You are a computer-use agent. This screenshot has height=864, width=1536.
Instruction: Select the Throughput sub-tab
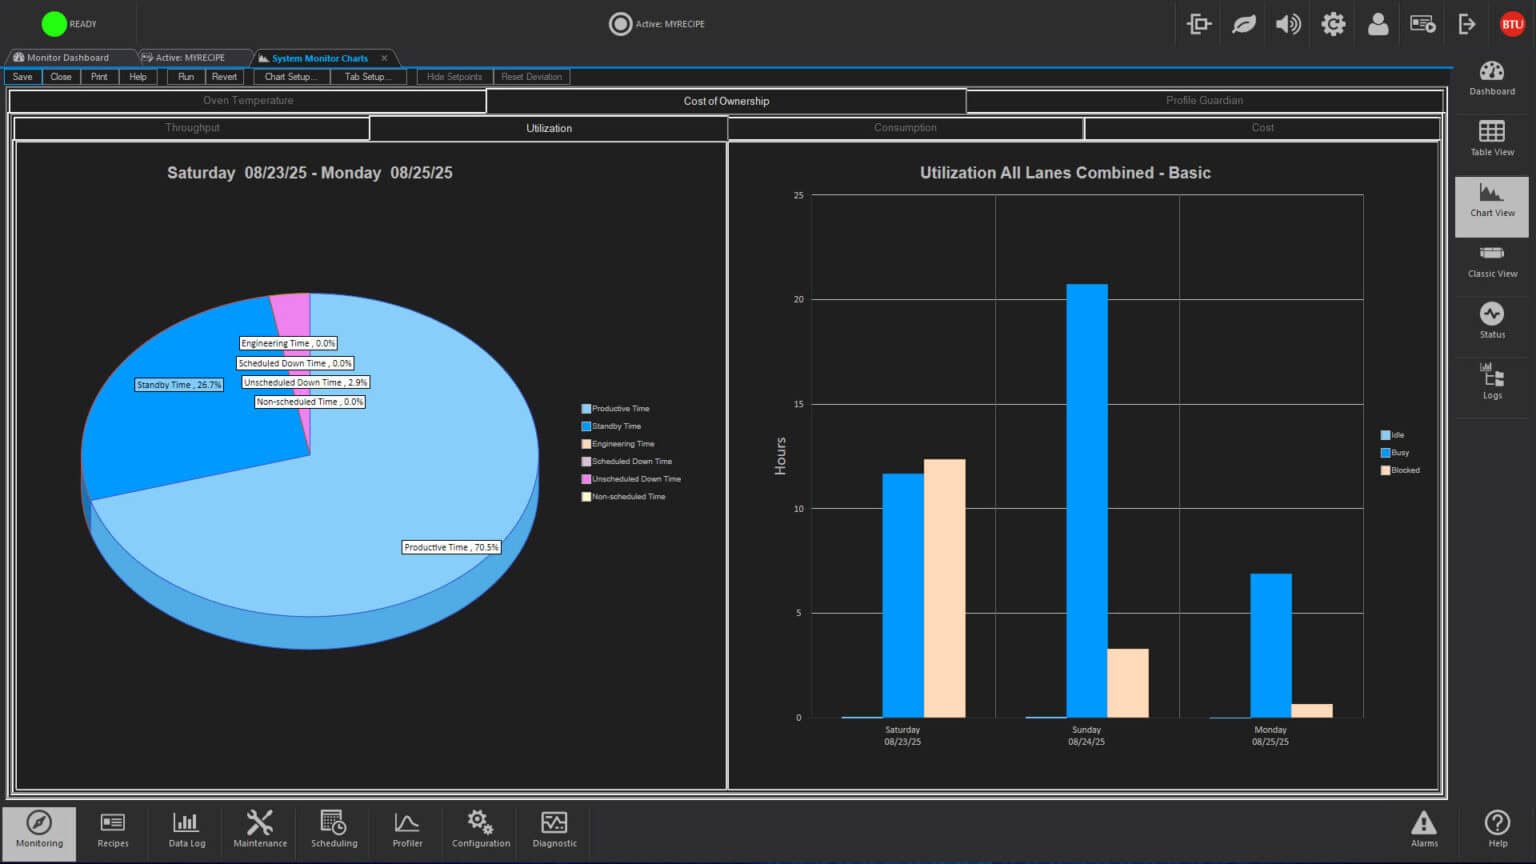pos(192,128)
